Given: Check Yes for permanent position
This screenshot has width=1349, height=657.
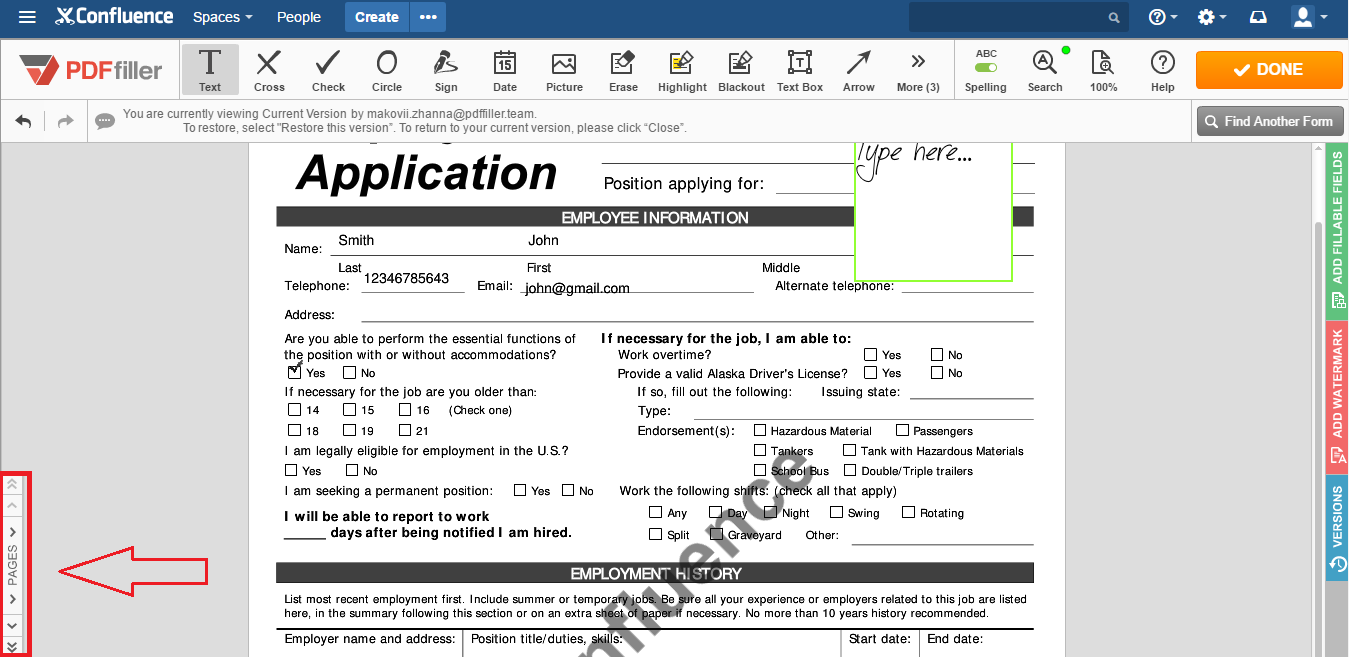Looking at the screenshot, I should tap(520, 490).
